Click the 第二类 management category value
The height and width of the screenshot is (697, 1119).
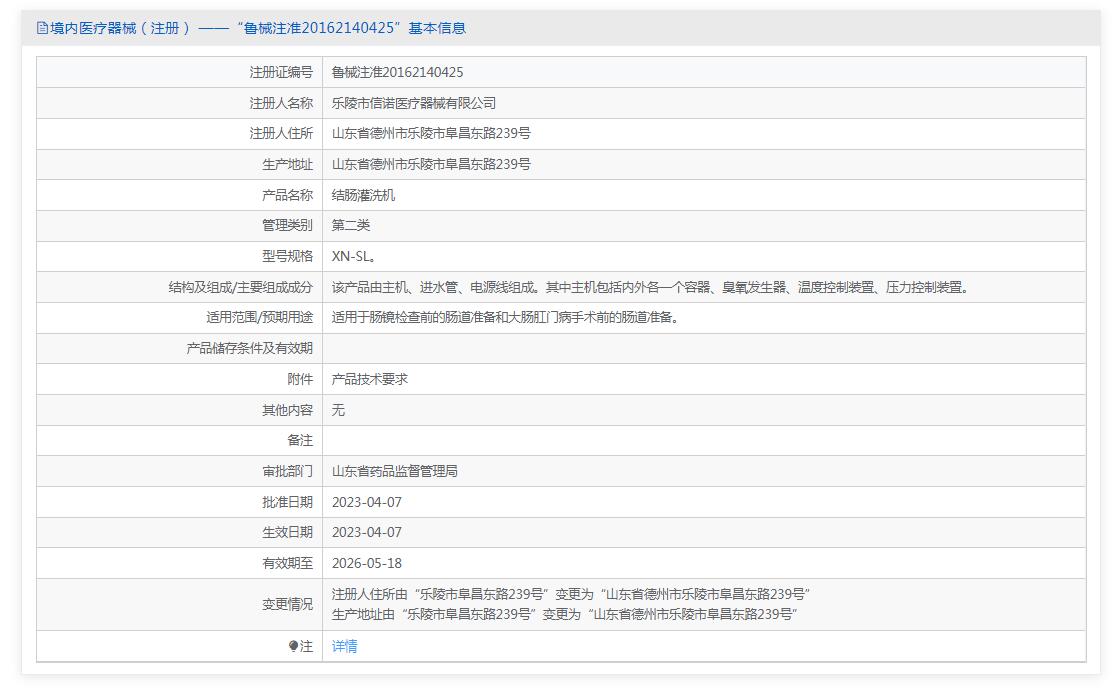pos(351,225)
